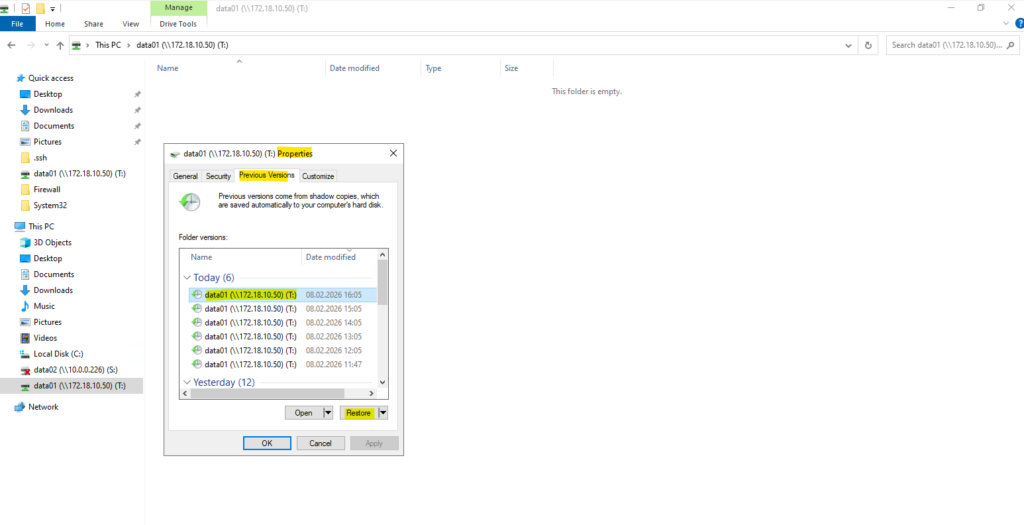1024x525 pixels.
Task: Click the quick access toolbar New folder icon
Action: (40, 8)
